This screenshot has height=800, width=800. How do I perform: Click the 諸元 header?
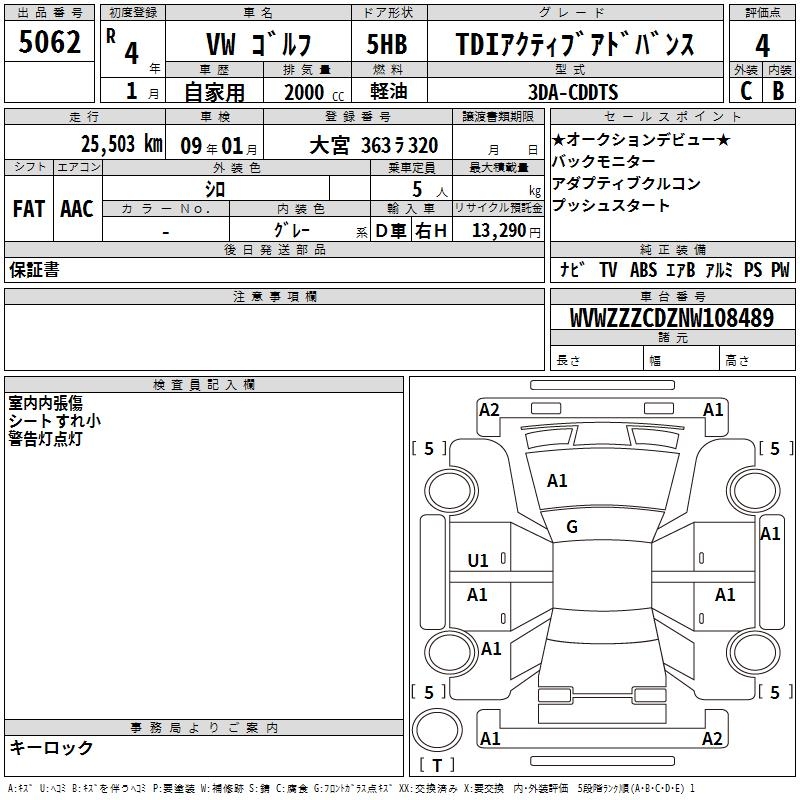pos(673,337)
